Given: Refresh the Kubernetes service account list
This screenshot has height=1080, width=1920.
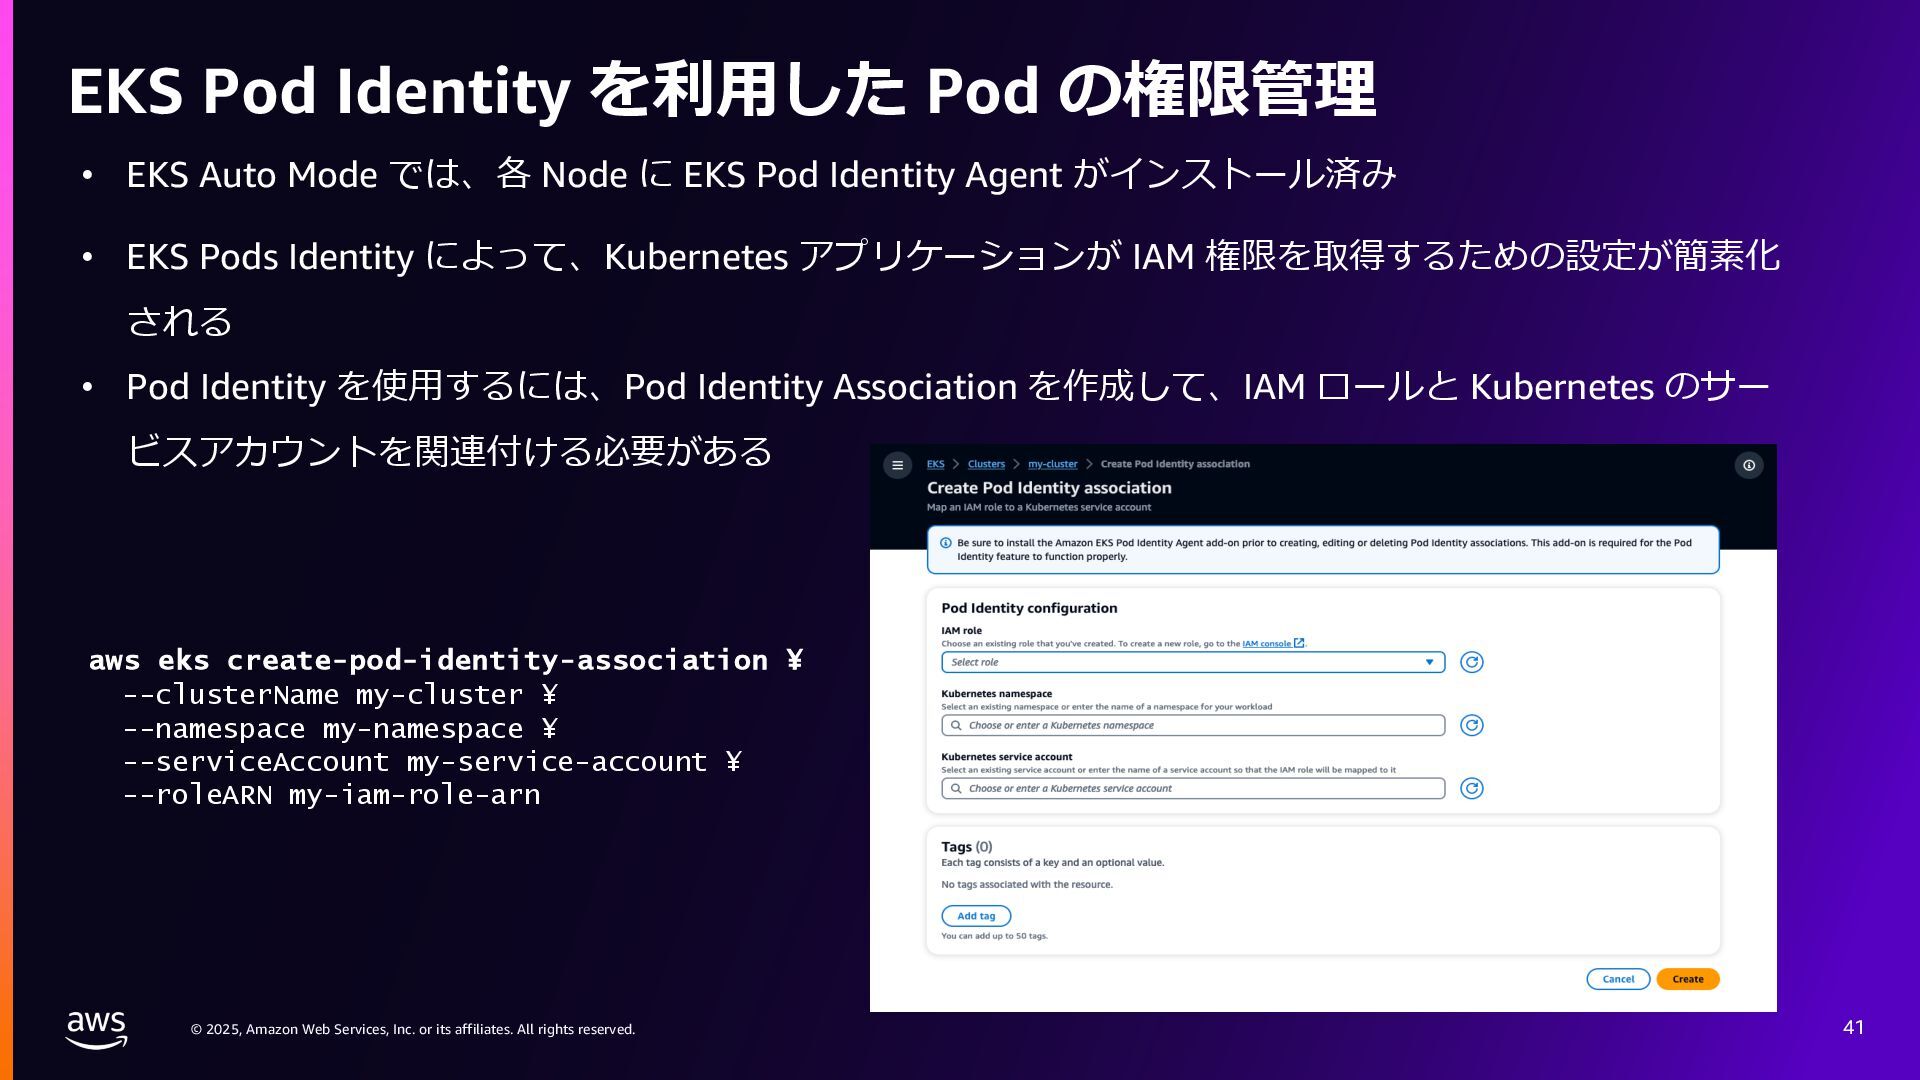Looking at the screenshot, I should 1471,788.
